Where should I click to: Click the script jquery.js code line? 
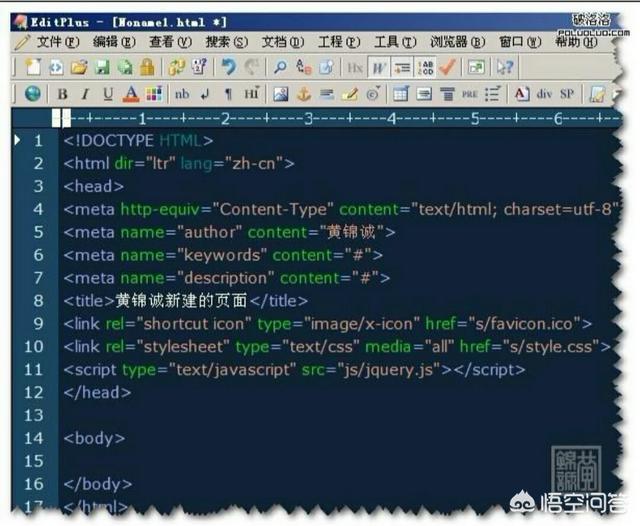[x=294, y=370]
